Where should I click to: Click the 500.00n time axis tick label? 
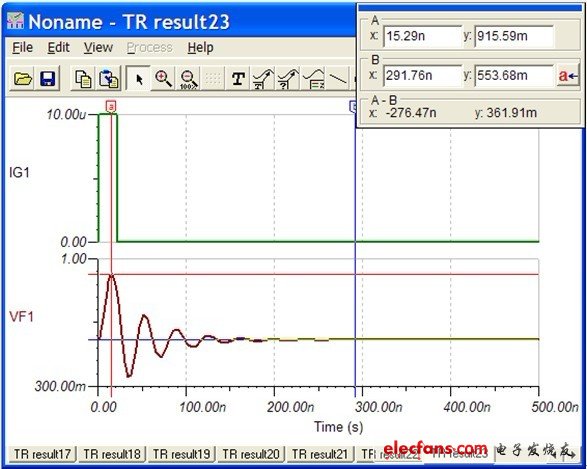pyautogui.click(x=555, y=406)
